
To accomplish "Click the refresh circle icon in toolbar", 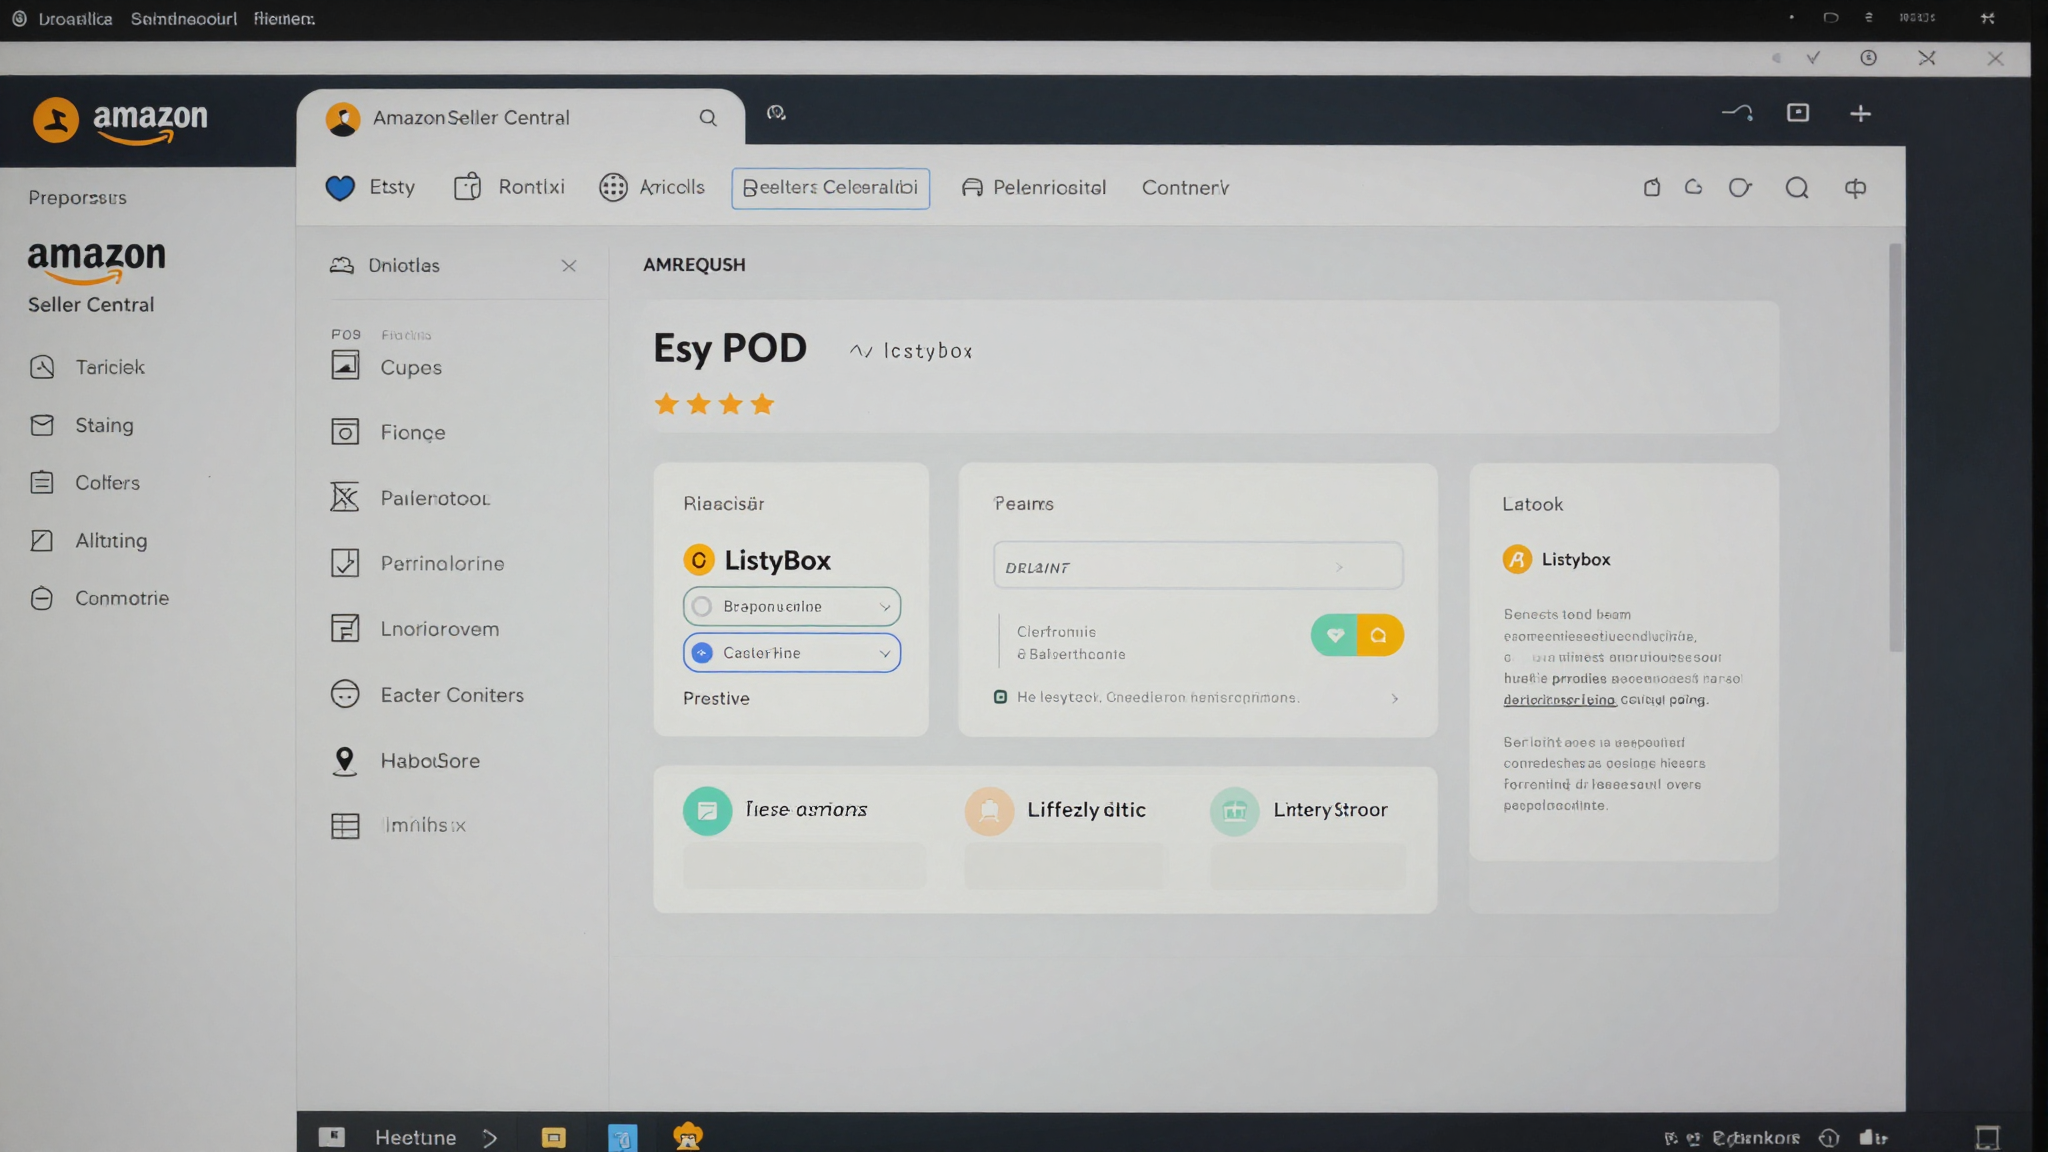I will (1740, 188).
